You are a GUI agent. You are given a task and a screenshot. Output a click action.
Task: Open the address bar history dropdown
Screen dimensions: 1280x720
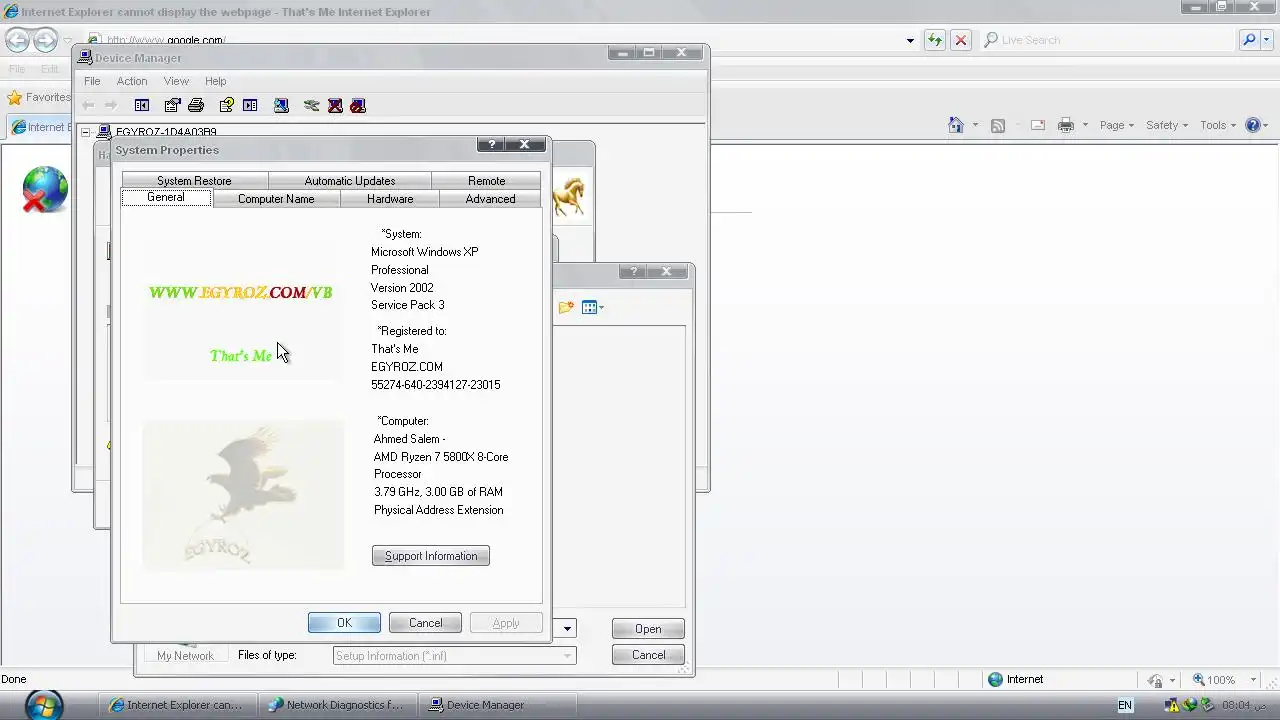click(x=910, y=41)
